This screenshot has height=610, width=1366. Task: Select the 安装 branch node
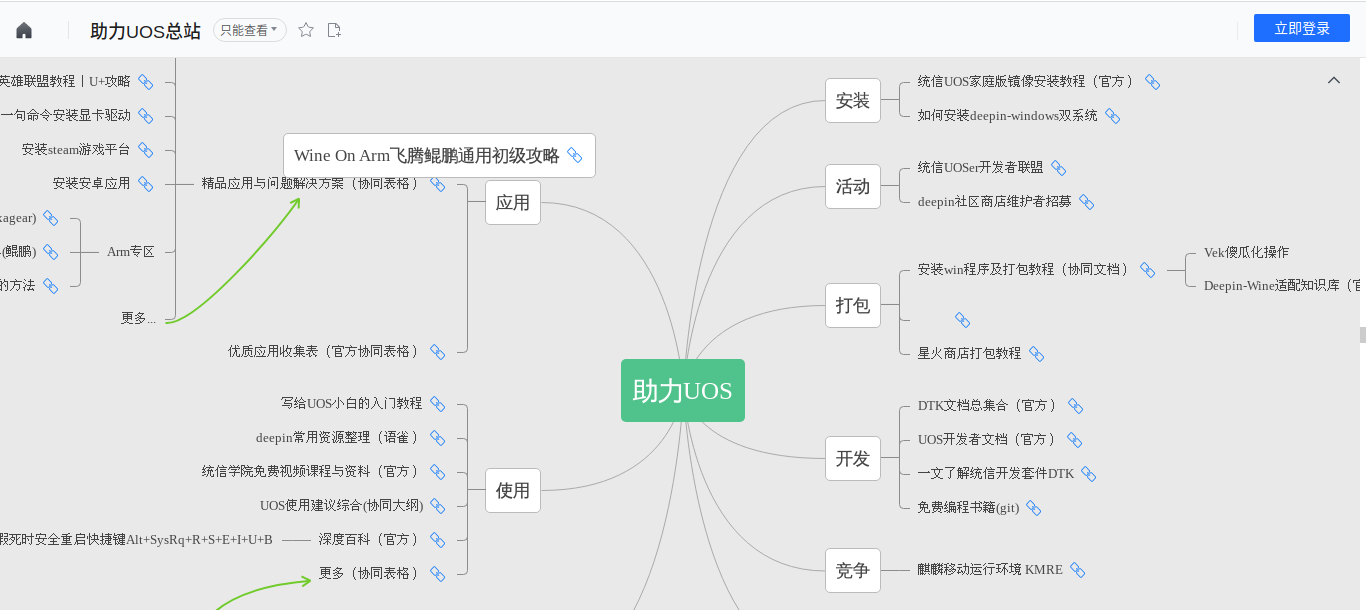pyautogui.click(x=853, y=100)
